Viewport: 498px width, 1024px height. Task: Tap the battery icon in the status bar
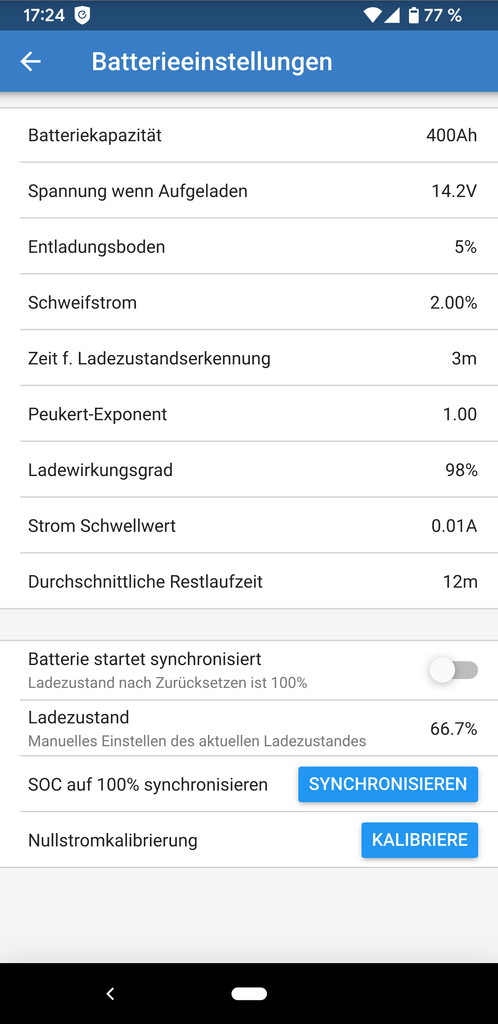tap(413, 15)
